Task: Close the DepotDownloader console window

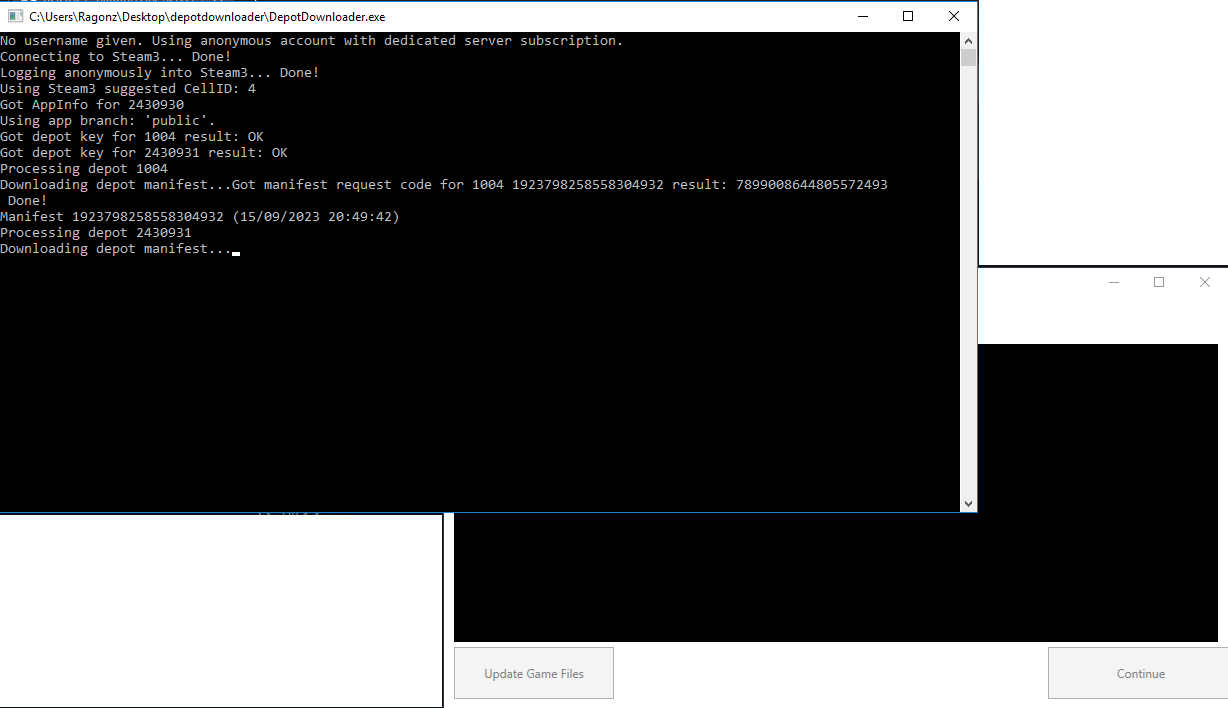Action: tap(953, 16)
